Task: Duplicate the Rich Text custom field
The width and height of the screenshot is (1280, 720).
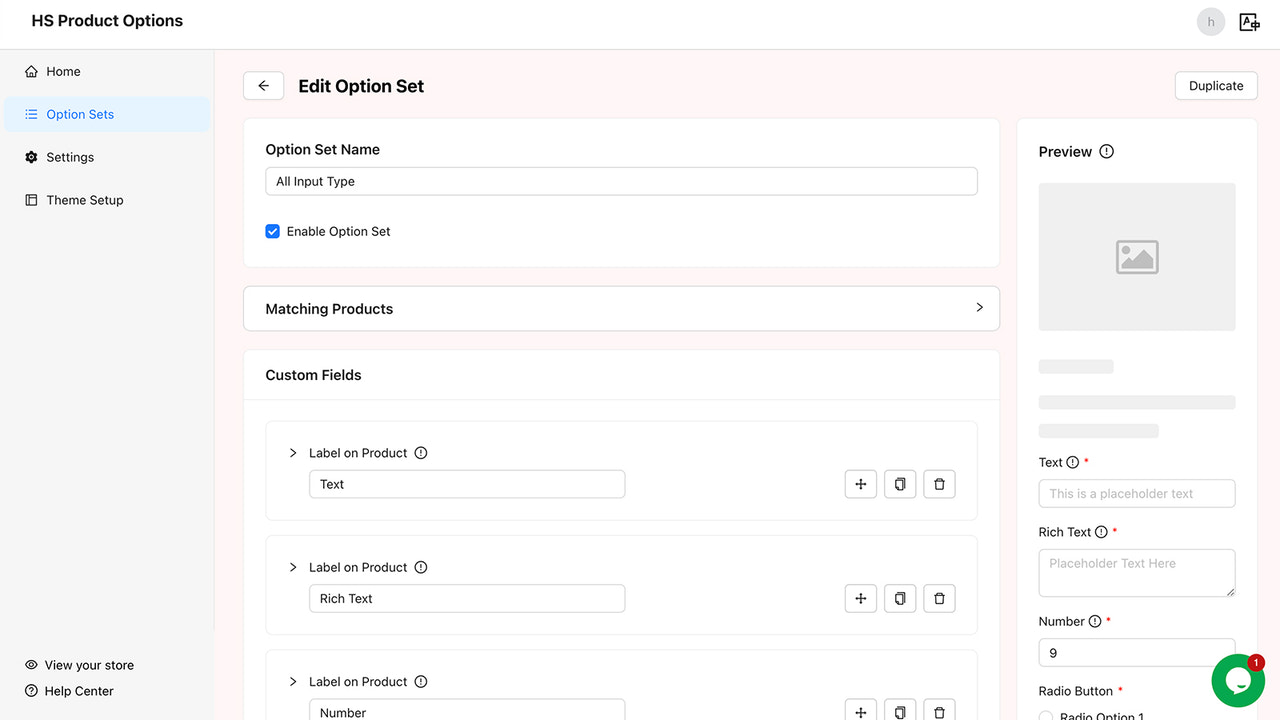Action: tap(899, 598)
